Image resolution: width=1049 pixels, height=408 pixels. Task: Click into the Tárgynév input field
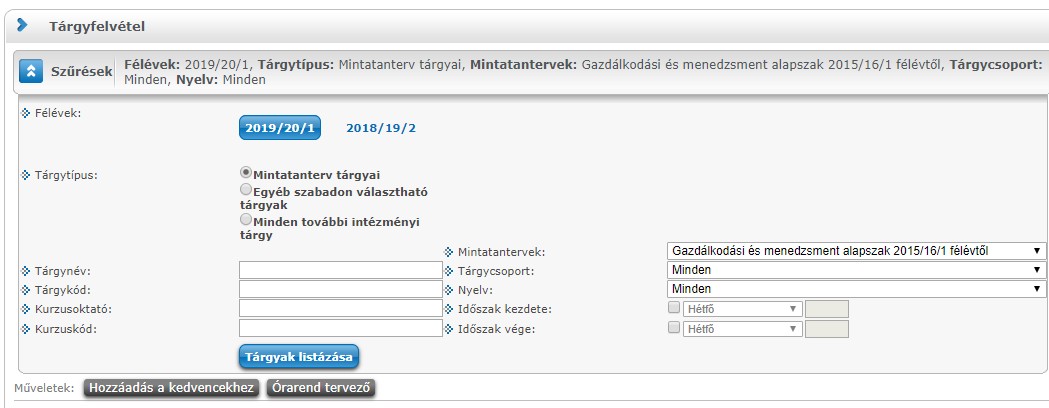click(340, 270)
